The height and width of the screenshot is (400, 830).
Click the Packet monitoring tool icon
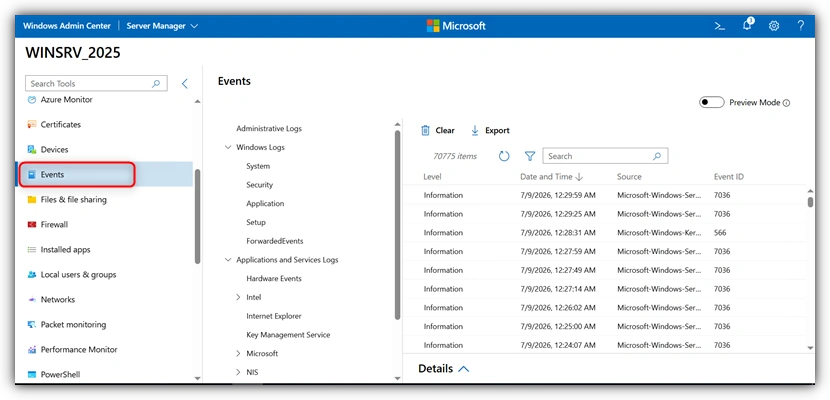click(32, 324)
